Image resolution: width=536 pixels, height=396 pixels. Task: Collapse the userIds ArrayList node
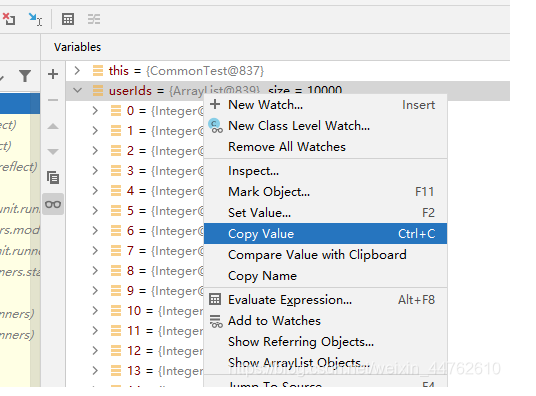coord(78,91)
